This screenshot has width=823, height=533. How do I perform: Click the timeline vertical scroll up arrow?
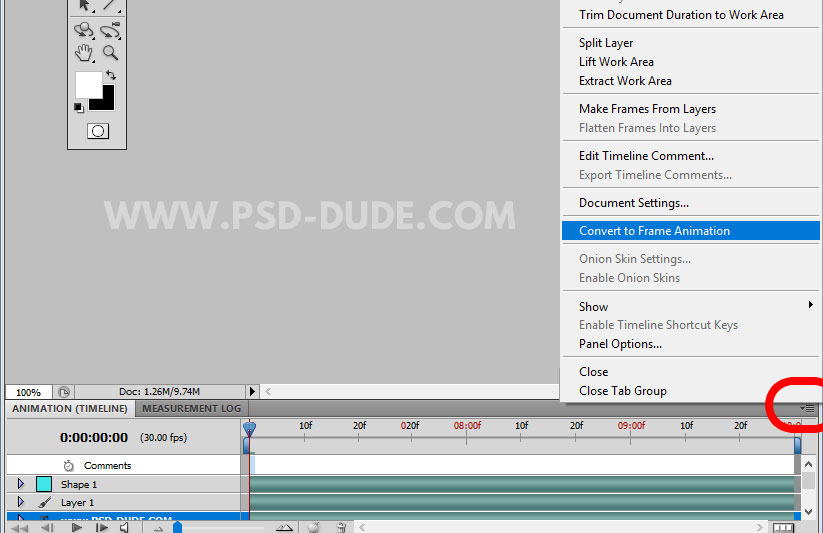808,464
